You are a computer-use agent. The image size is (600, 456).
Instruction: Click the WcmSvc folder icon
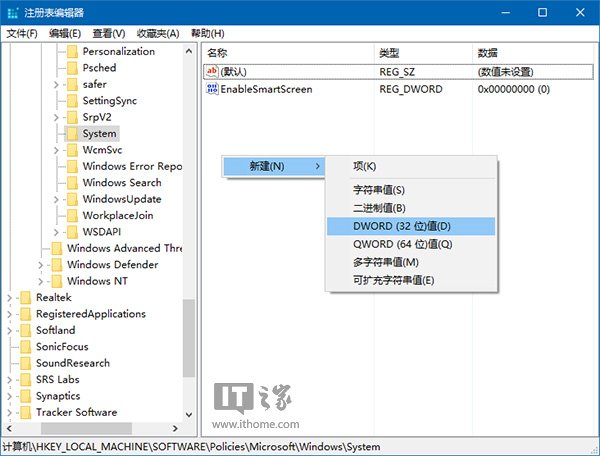coord(72,150)
